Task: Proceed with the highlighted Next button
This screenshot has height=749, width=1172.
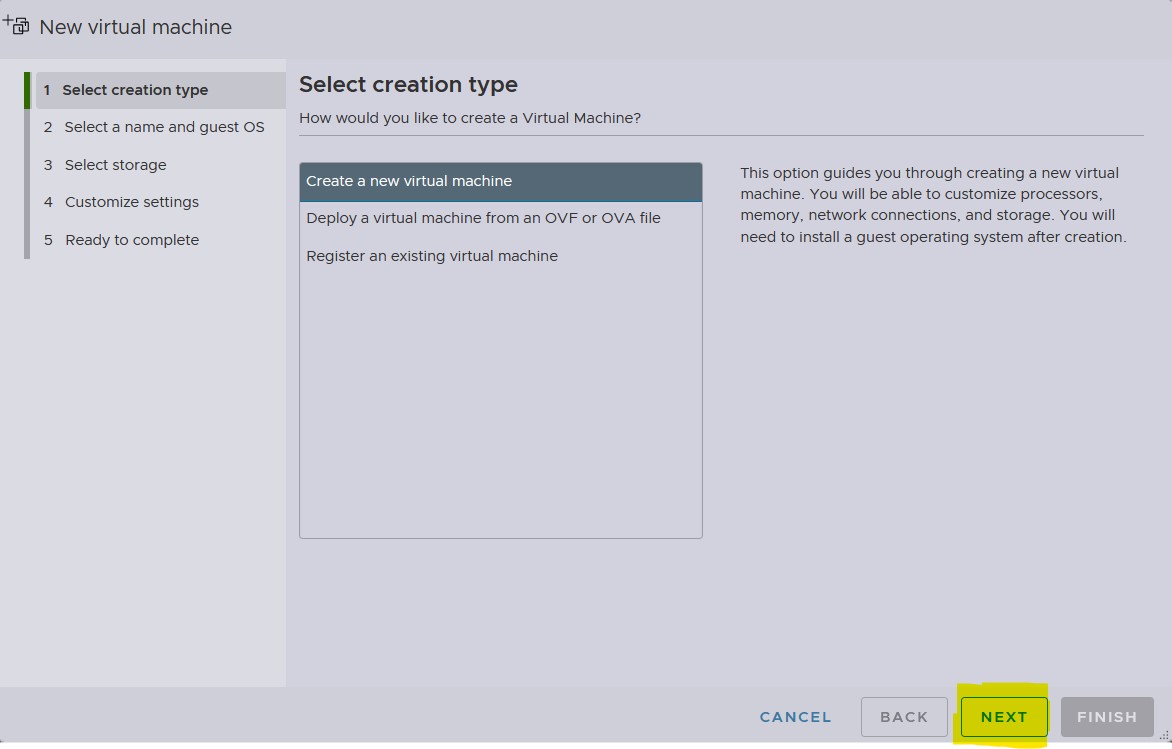Action: (1004, 717)
